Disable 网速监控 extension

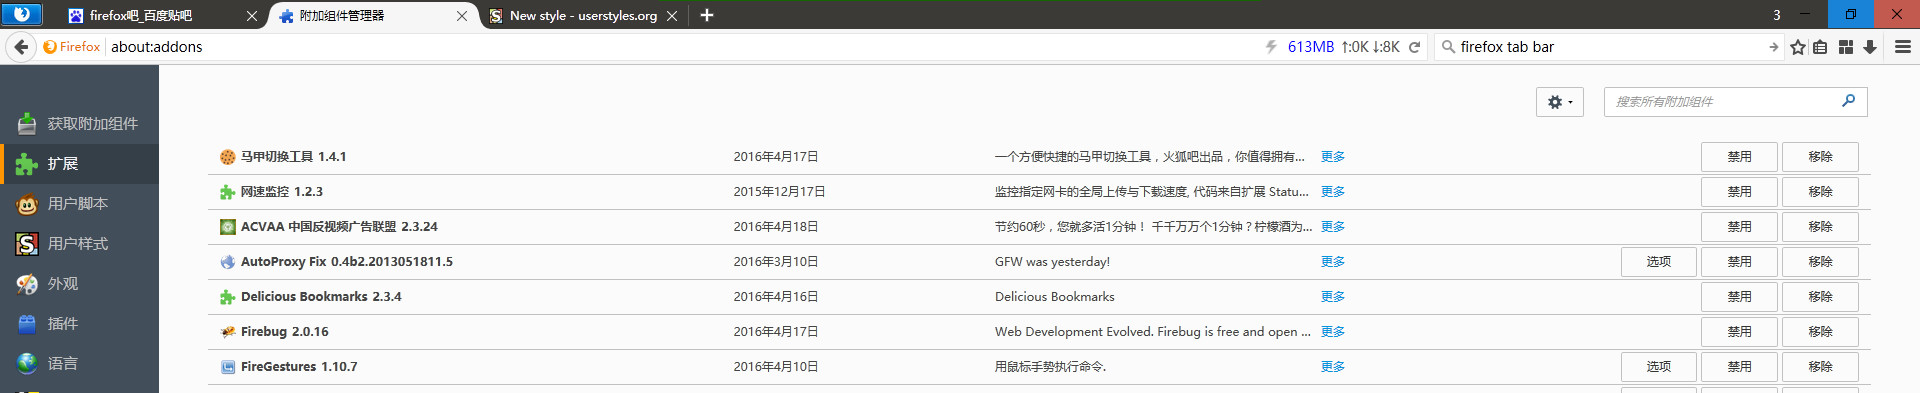[x=1739, y=192]
